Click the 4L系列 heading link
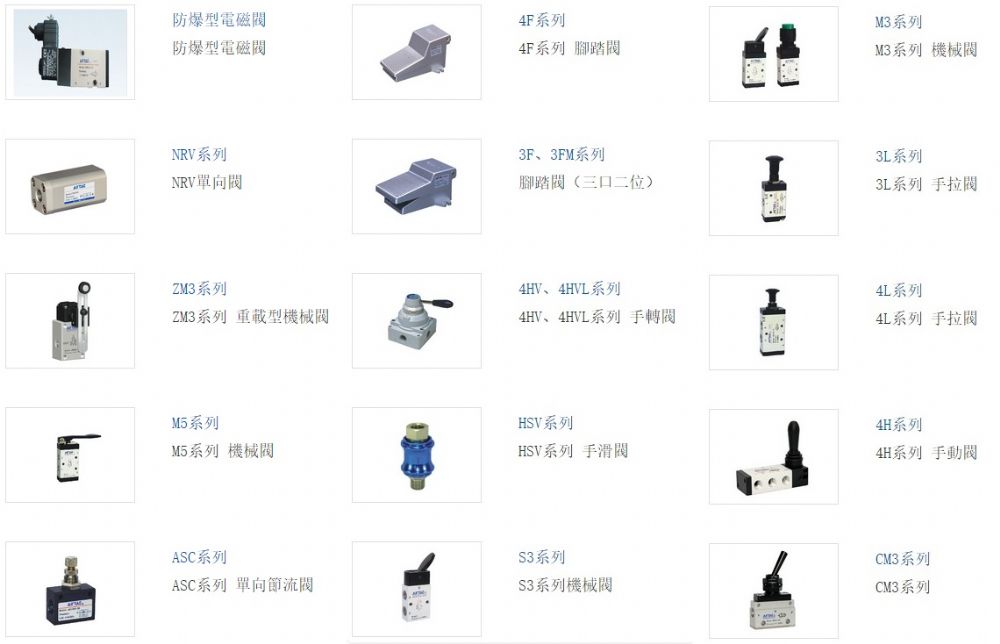This screenshot has width=1000, height=644. point(899,291)
